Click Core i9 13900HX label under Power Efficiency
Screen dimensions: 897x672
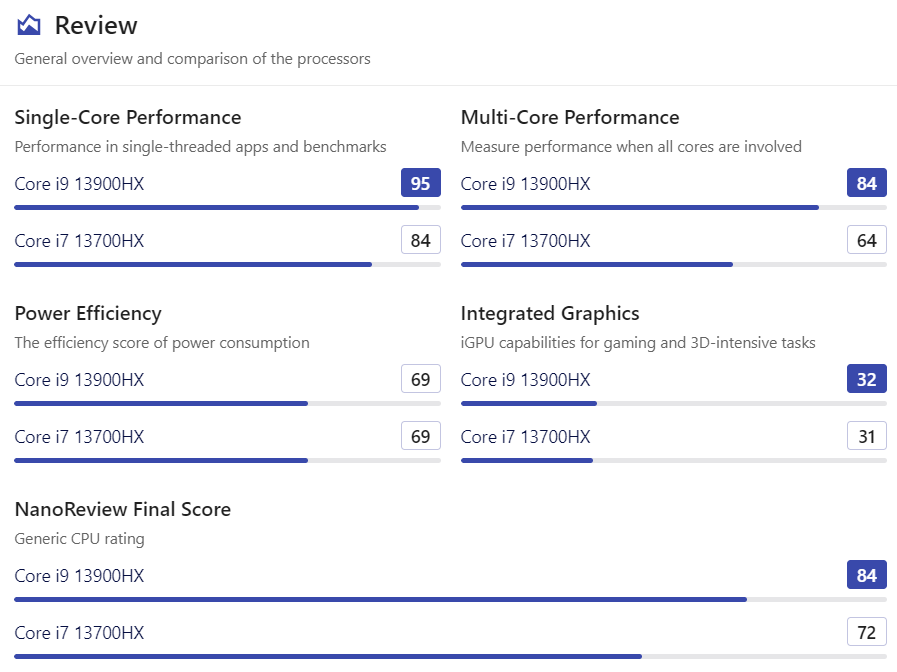pos(80,380)
